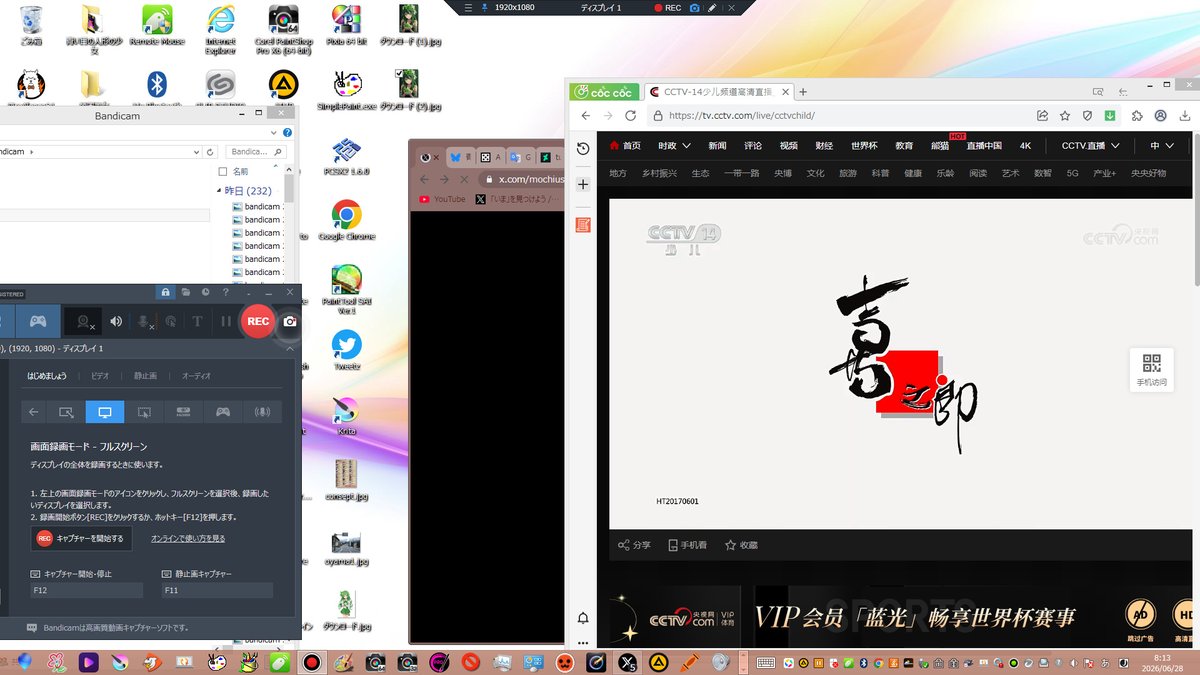The height and width of the screenshot is (675, 1200).
Task: Open the 世界杯 menu item on CCTV
Action: pyautogui.click(x=864, y=146)
